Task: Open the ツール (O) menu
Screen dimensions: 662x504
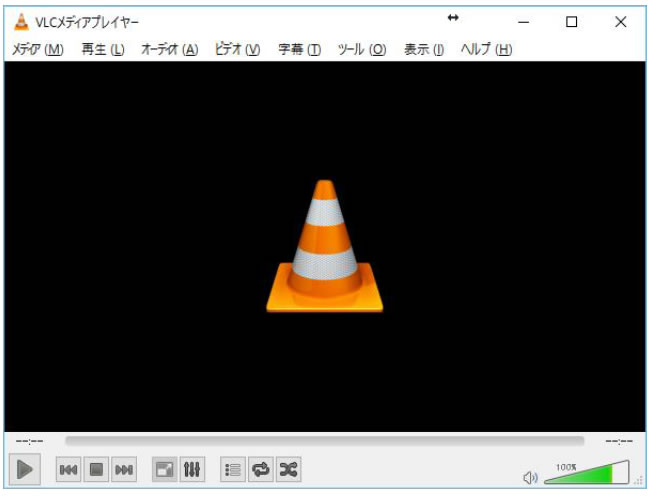Action: click(x=362, y=49)
